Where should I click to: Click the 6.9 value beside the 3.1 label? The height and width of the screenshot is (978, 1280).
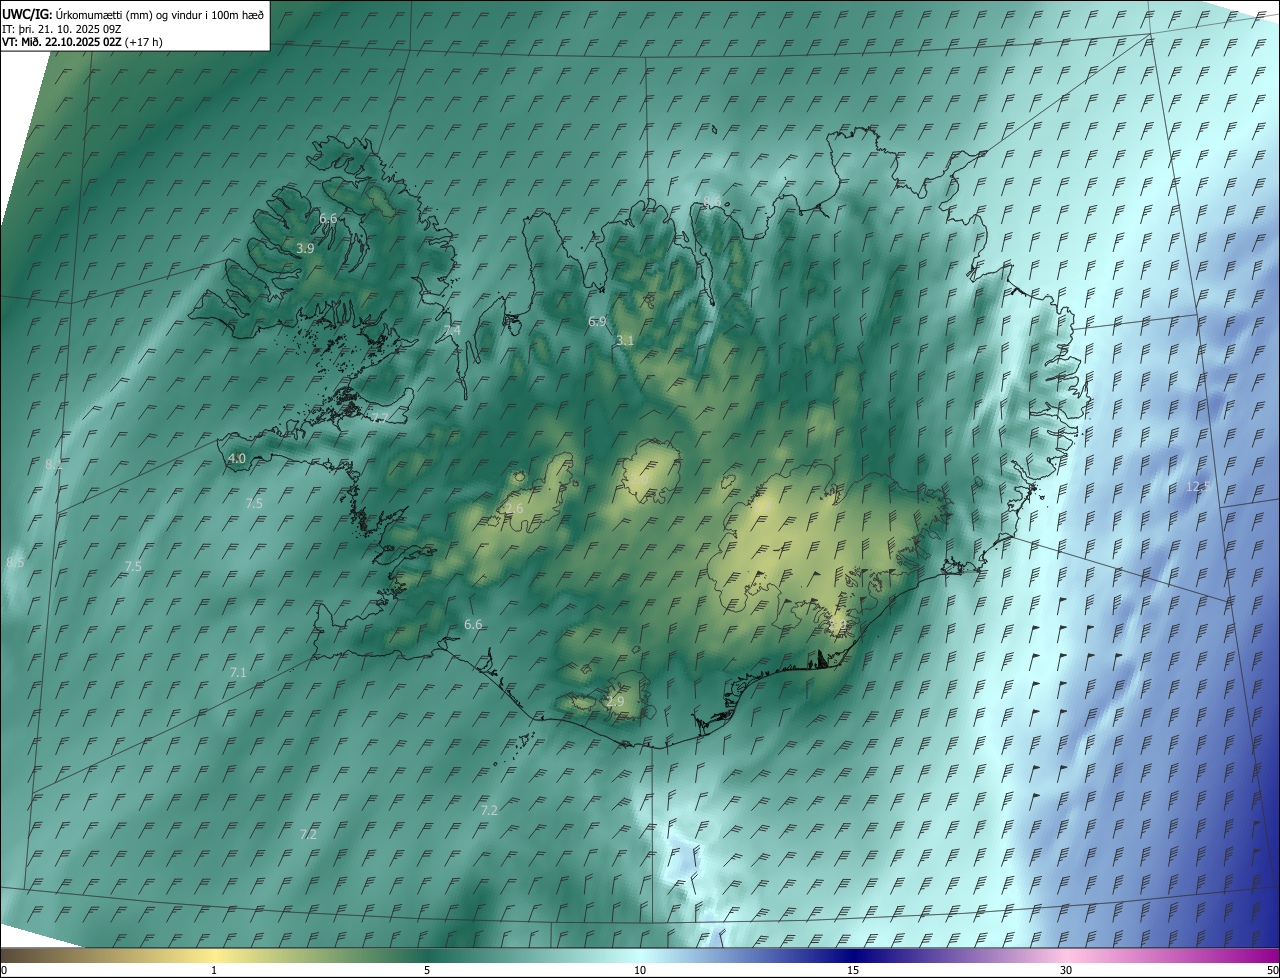(597, 321)
